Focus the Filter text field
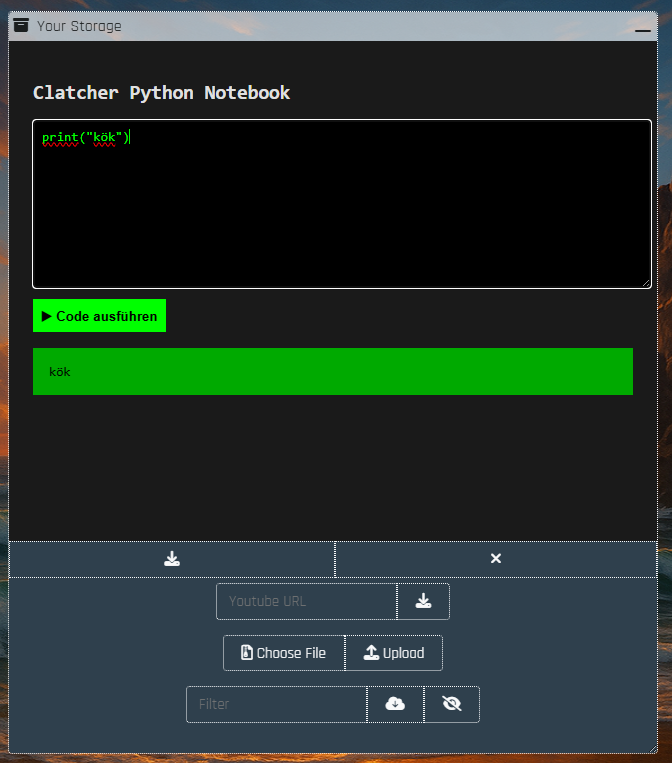The height and width of the screenshot is (763, 672). [x=276, y=705]
